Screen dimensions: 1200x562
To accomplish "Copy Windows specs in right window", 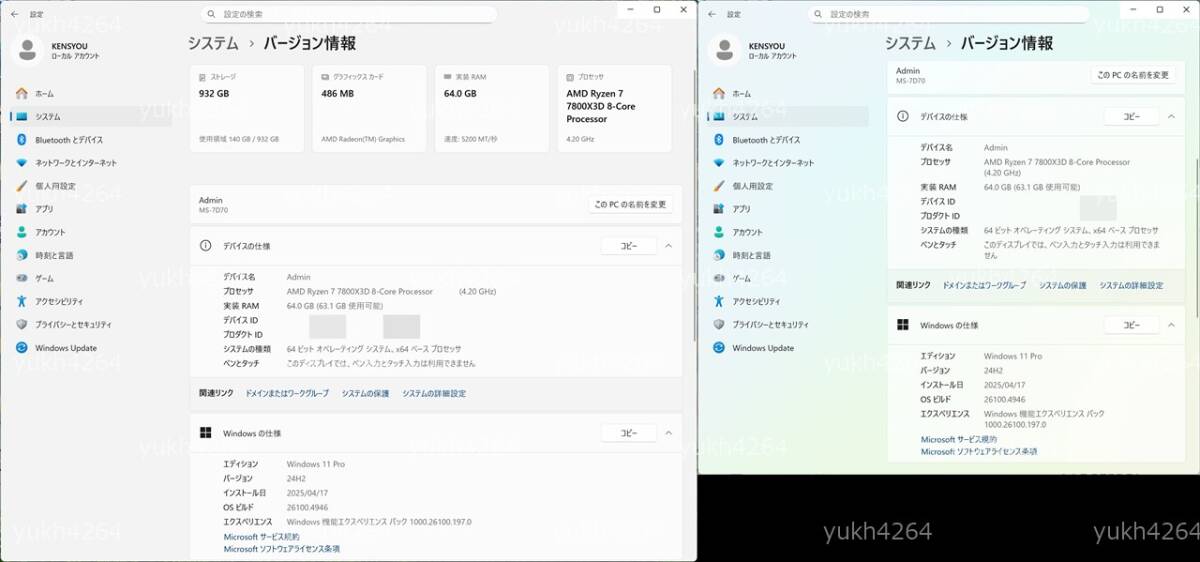I will pos(1131,325).
